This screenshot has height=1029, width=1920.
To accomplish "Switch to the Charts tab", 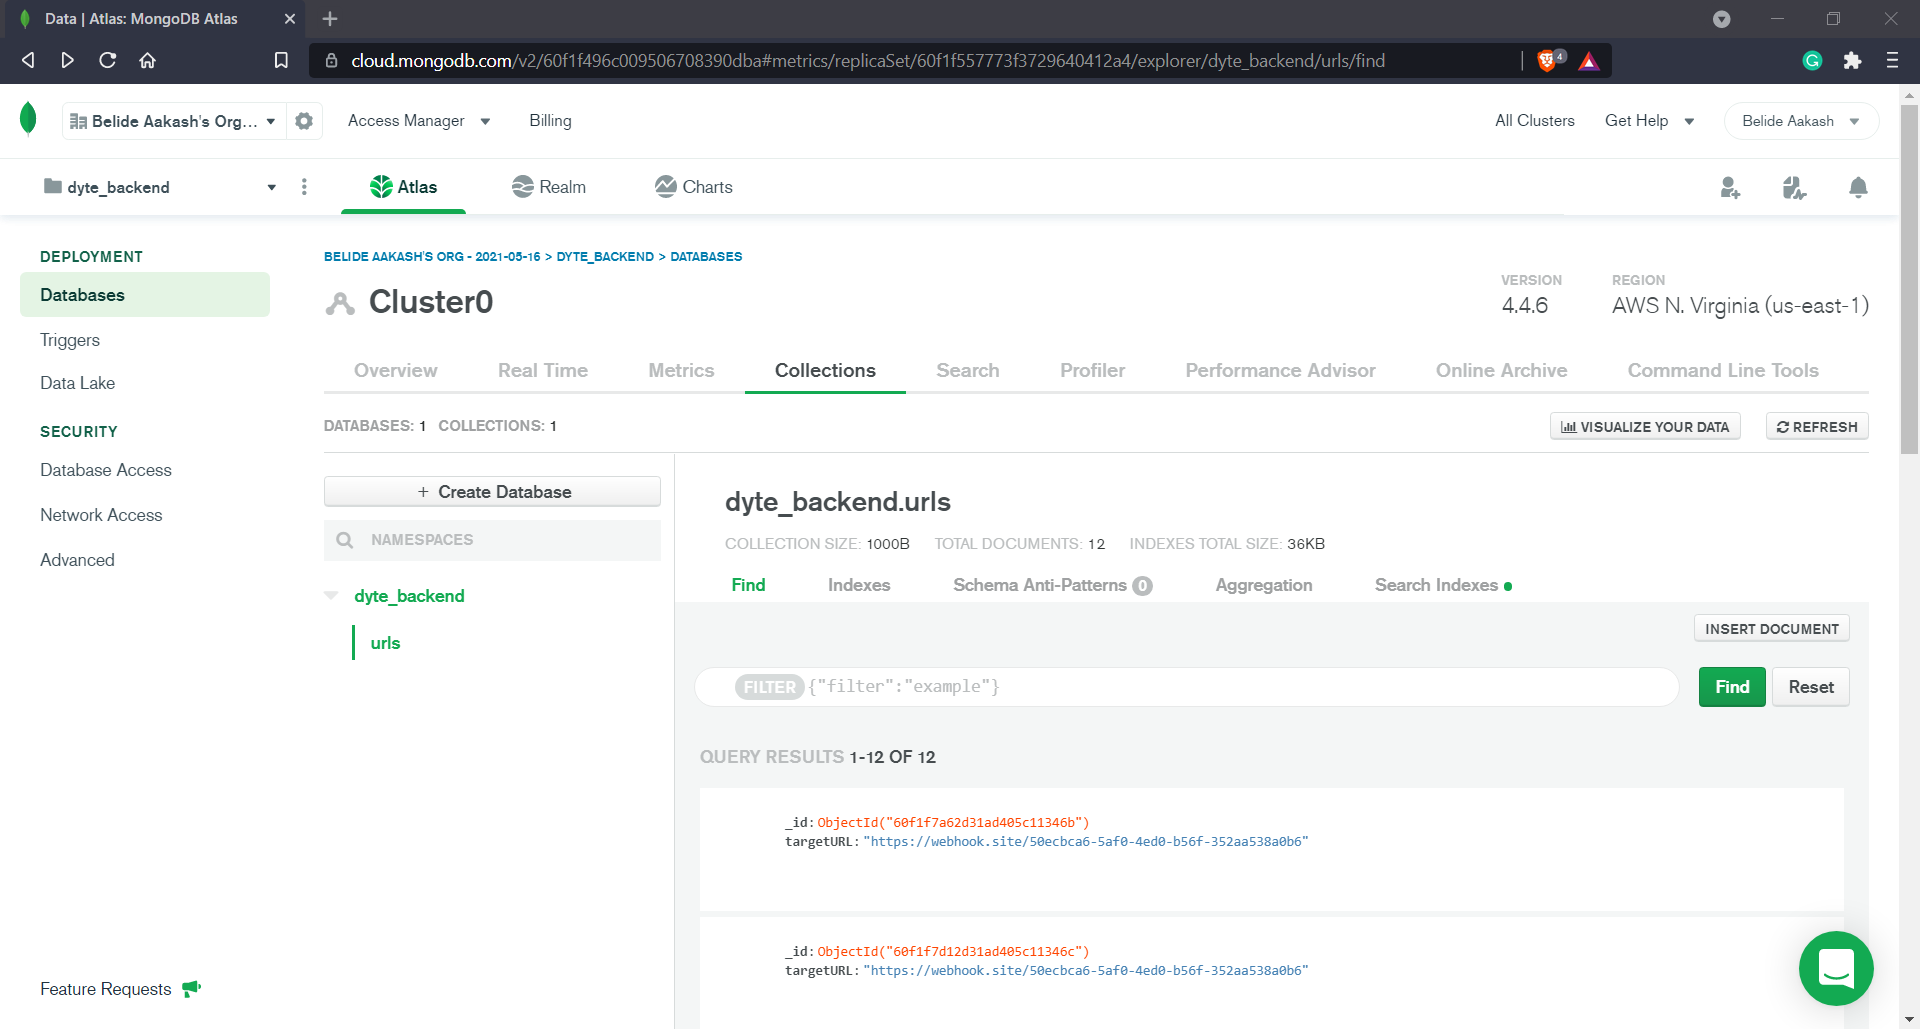I will (x=694, y=187).
